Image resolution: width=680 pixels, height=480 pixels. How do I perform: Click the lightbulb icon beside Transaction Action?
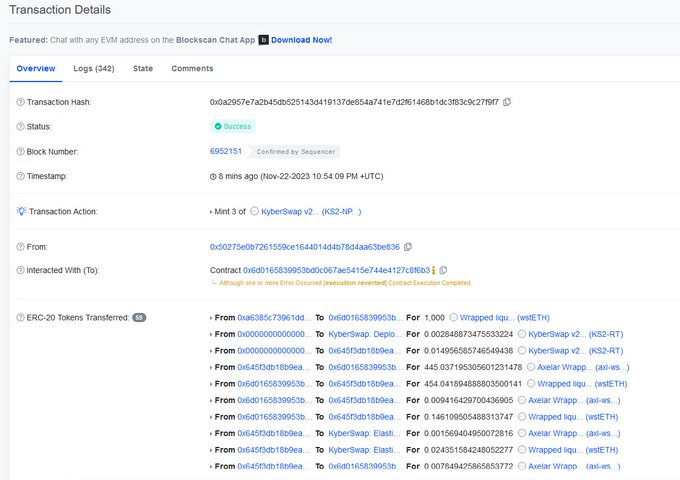[x=21, y=211]
